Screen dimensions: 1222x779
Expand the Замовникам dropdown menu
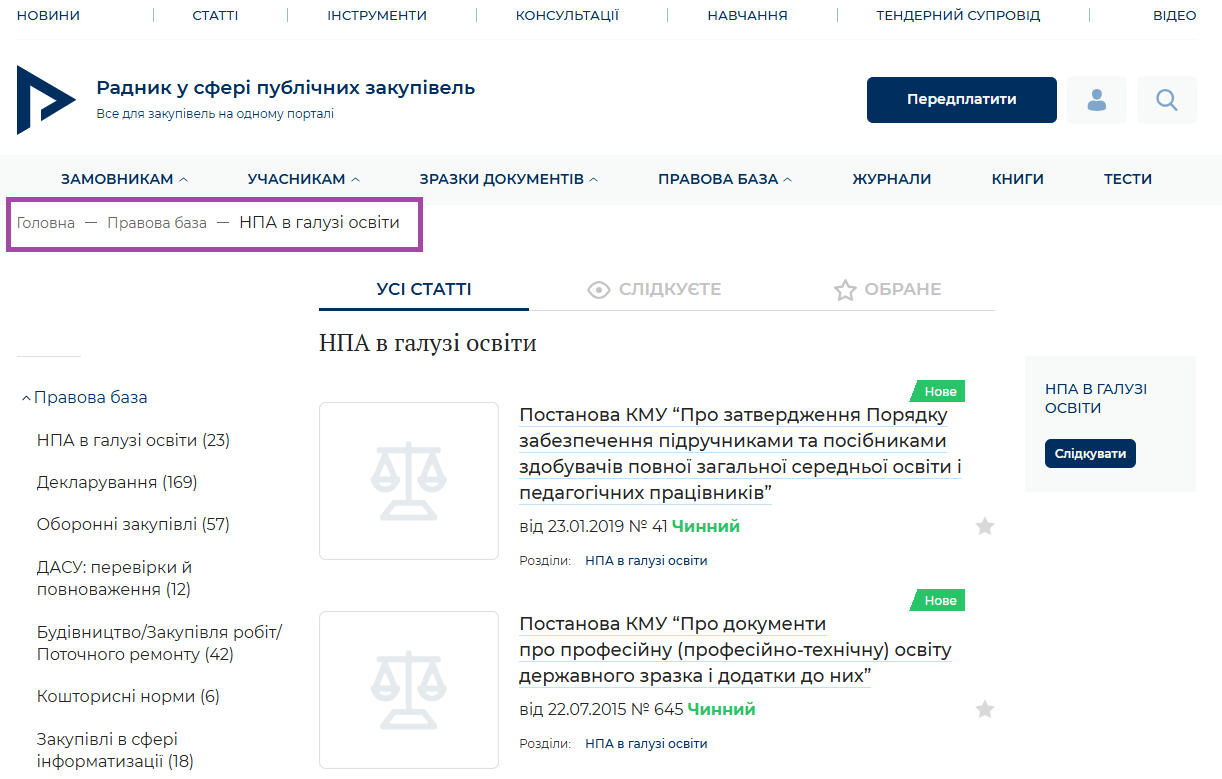(124, 179)
